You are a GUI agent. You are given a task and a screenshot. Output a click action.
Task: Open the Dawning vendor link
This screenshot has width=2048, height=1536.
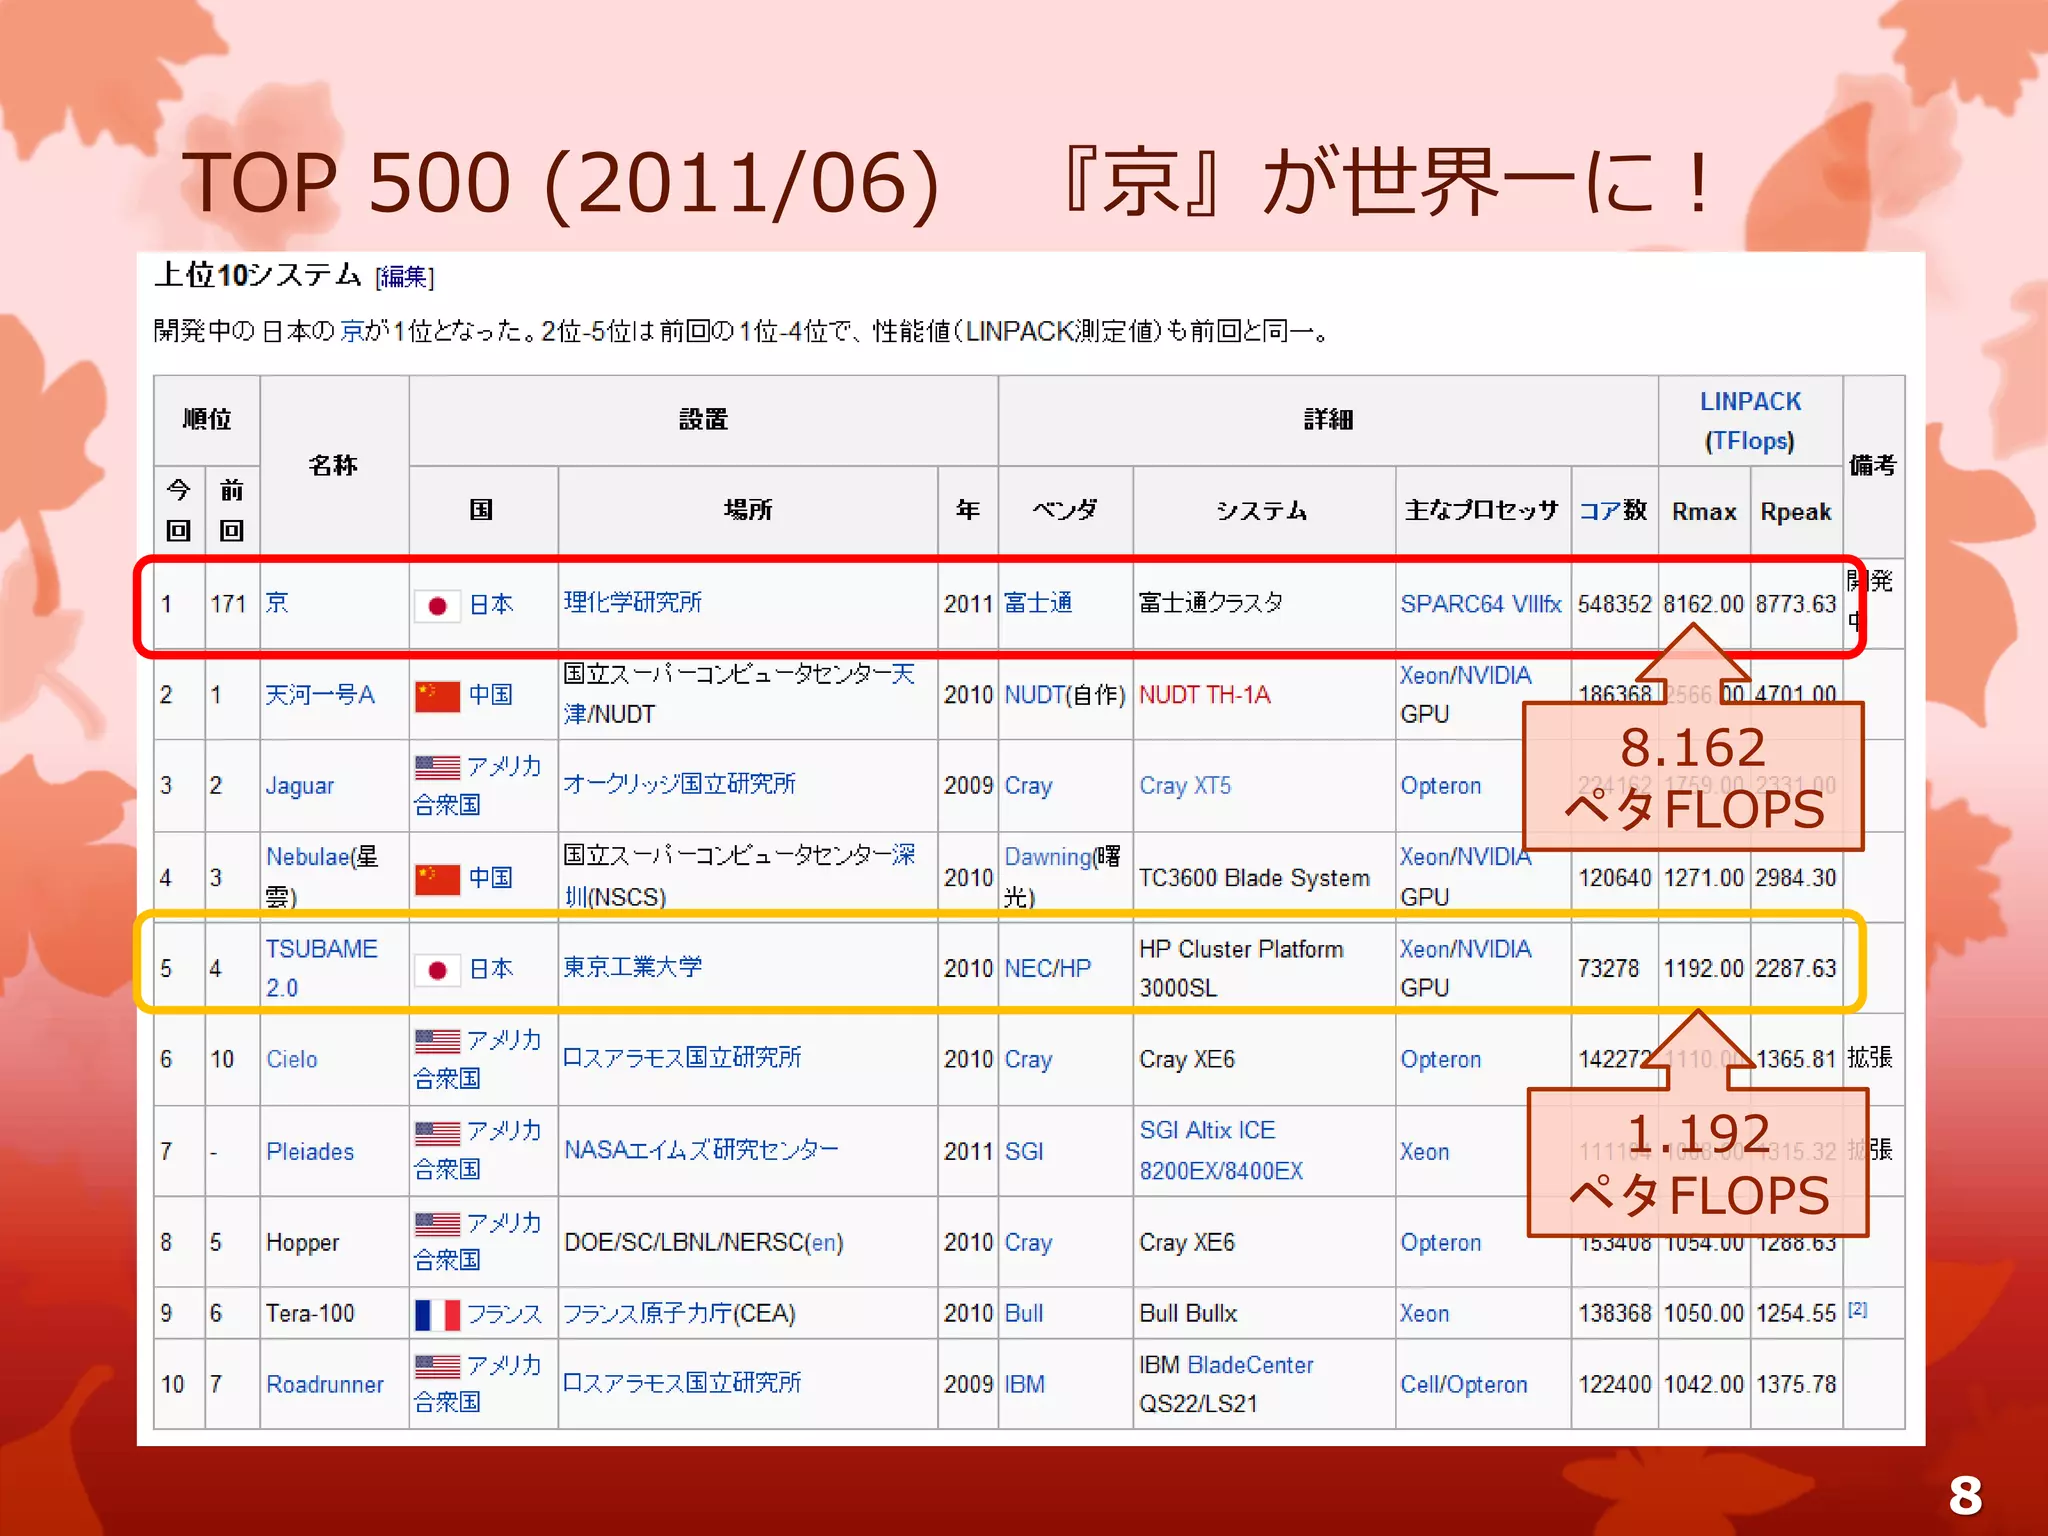pos(1047,857)
